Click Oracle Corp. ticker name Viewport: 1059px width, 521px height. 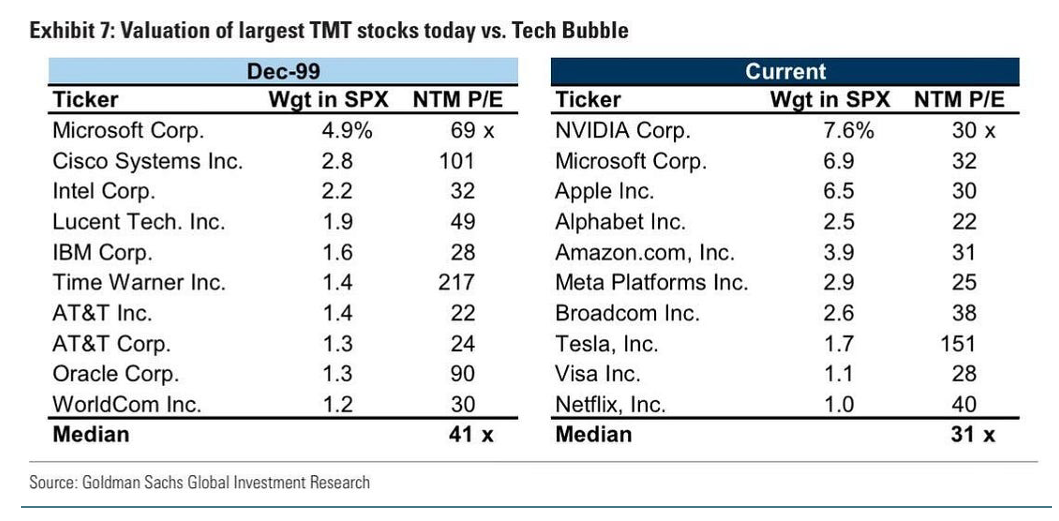115,374
